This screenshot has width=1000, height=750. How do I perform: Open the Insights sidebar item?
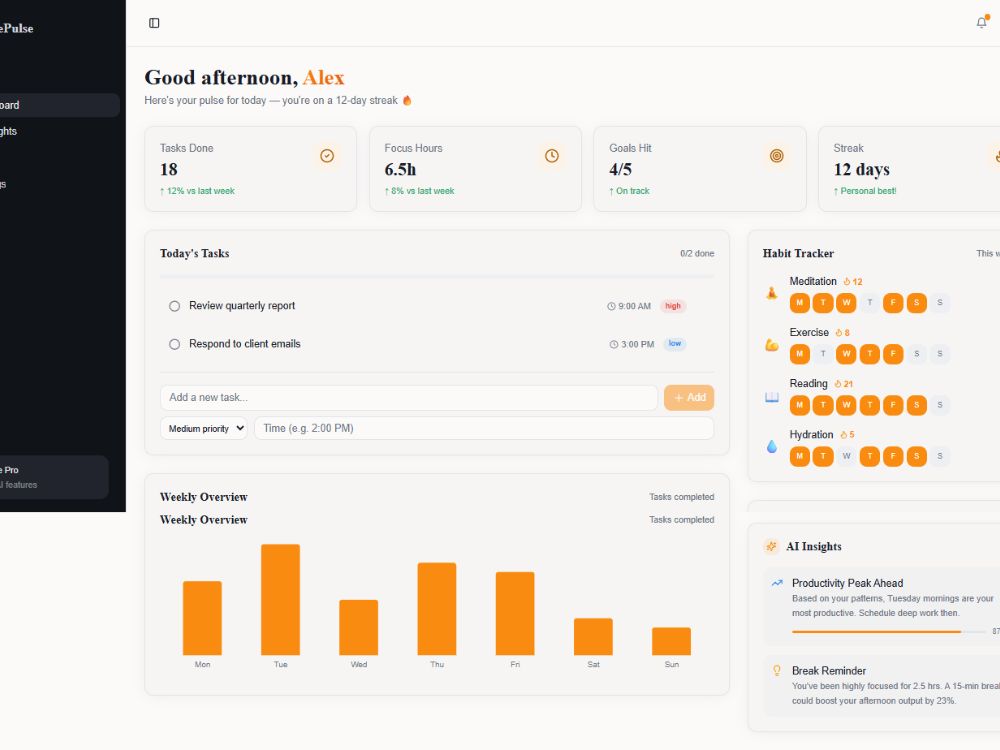(x=59, y=131)
